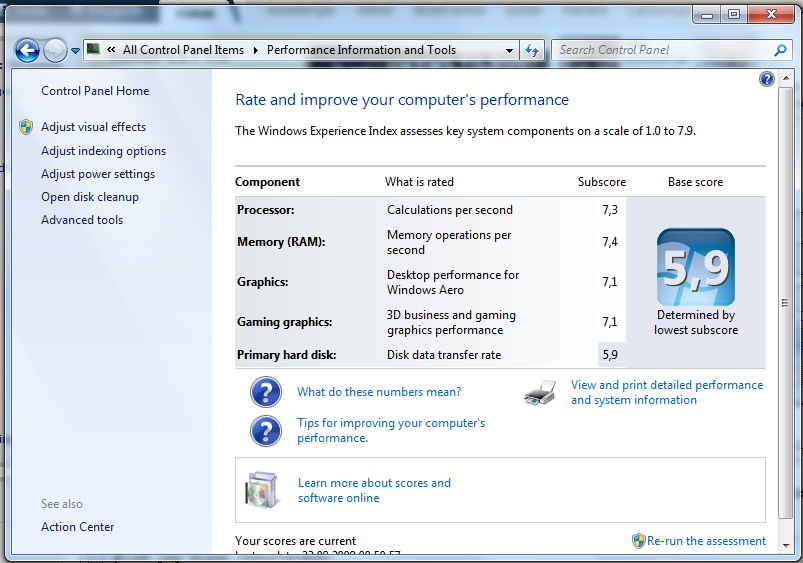Viewport: 803px width, 563px height.
Task: Expand the hidden breadcrumb chevrons
Action: pyautogui.click(x=111, y=50)
